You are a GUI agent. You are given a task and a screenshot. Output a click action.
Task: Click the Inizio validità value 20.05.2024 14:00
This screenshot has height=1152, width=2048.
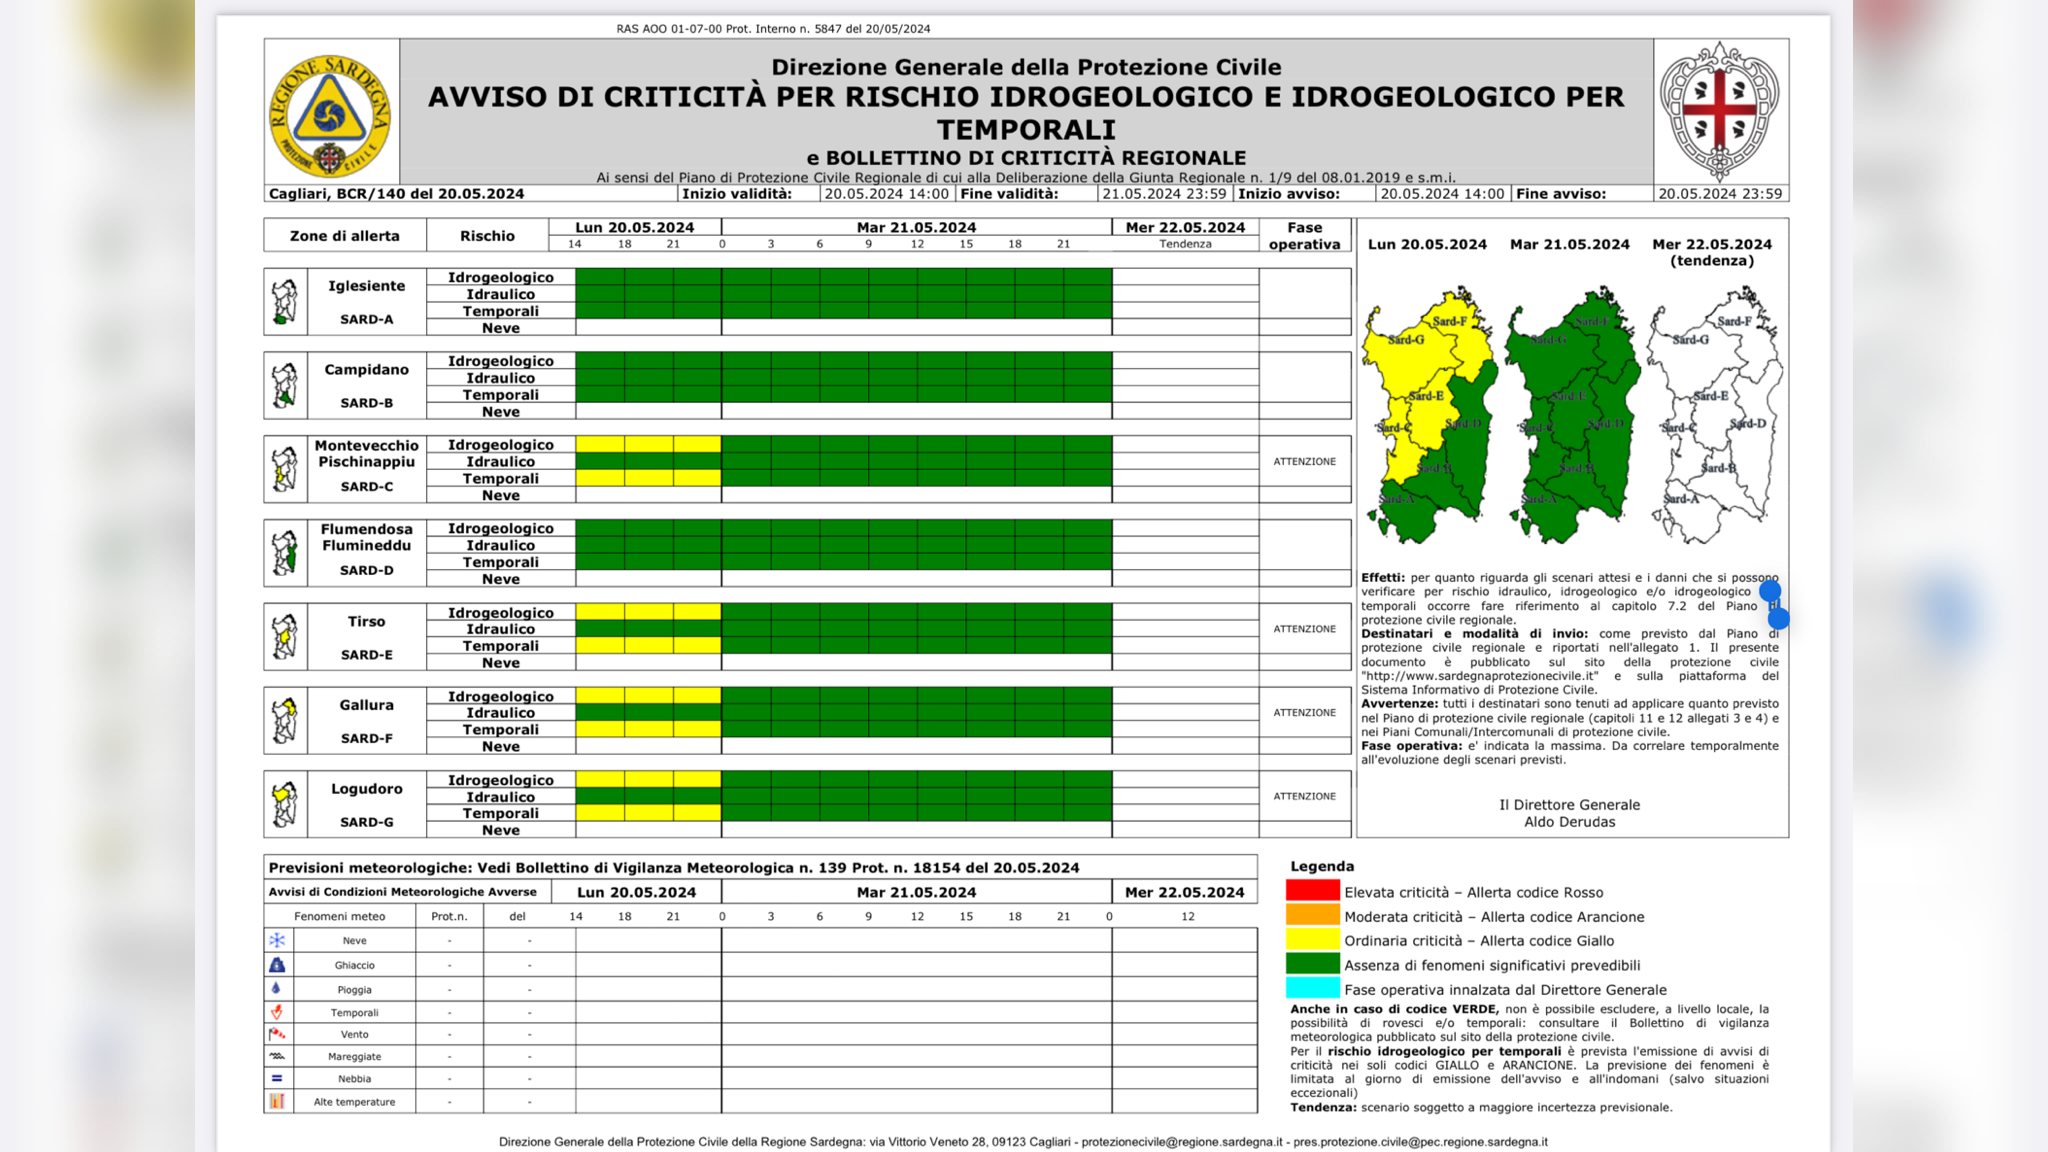(x=886, y=194)
